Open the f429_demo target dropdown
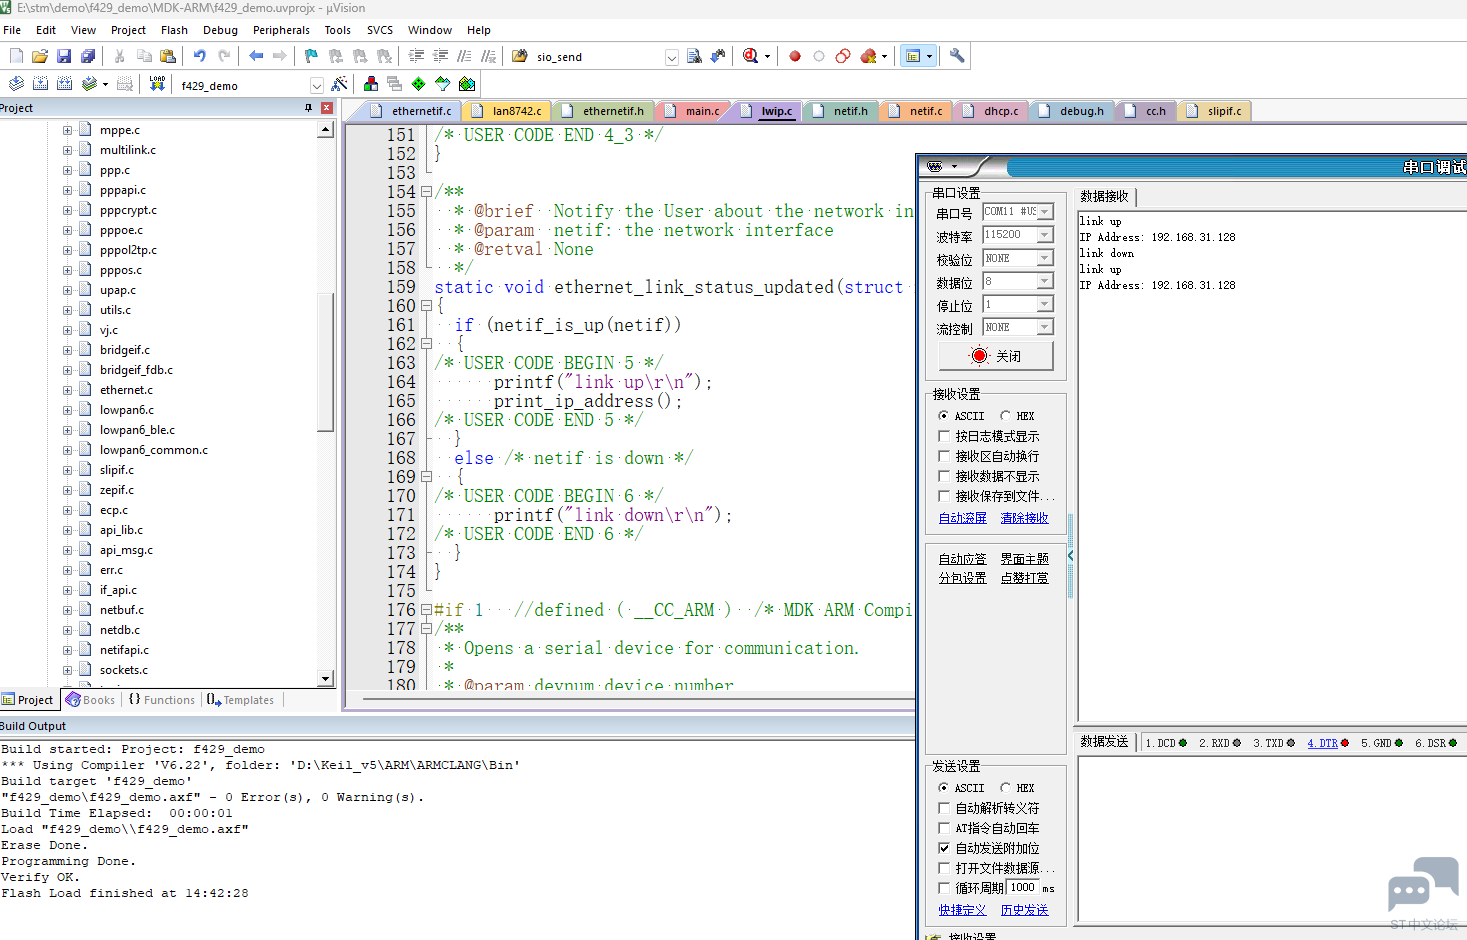Screen dimensions: 1467x940 pyautogui.click(x=316, y=86)
